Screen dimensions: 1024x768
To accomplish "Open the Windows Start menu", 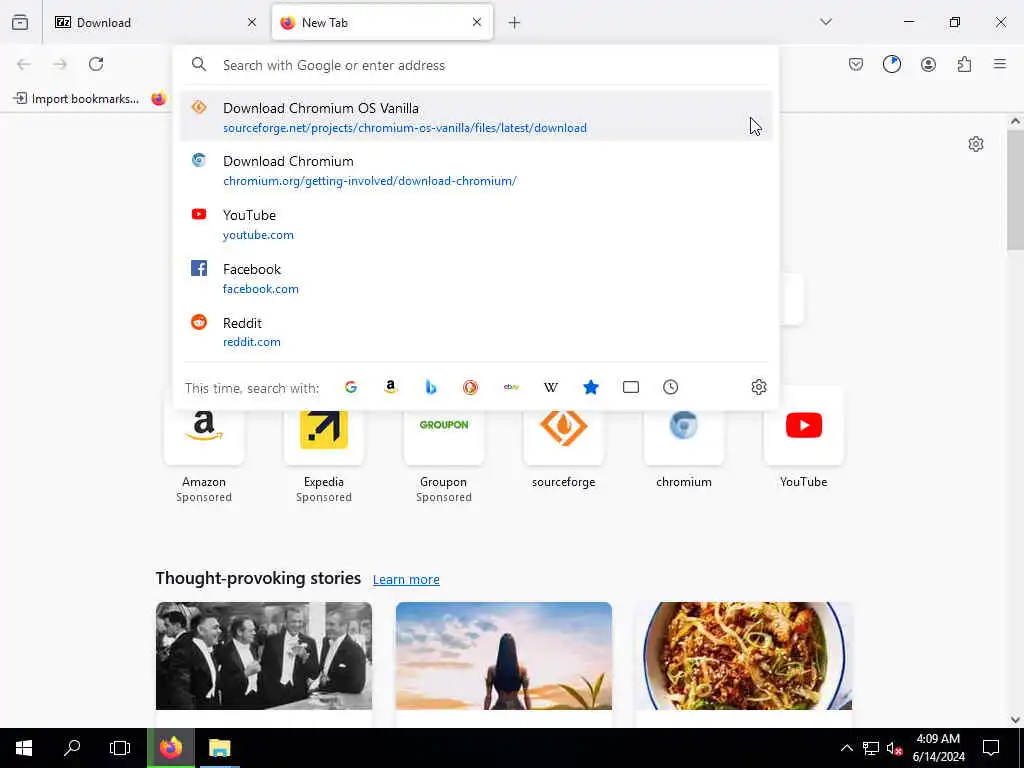I will (24, 748).
